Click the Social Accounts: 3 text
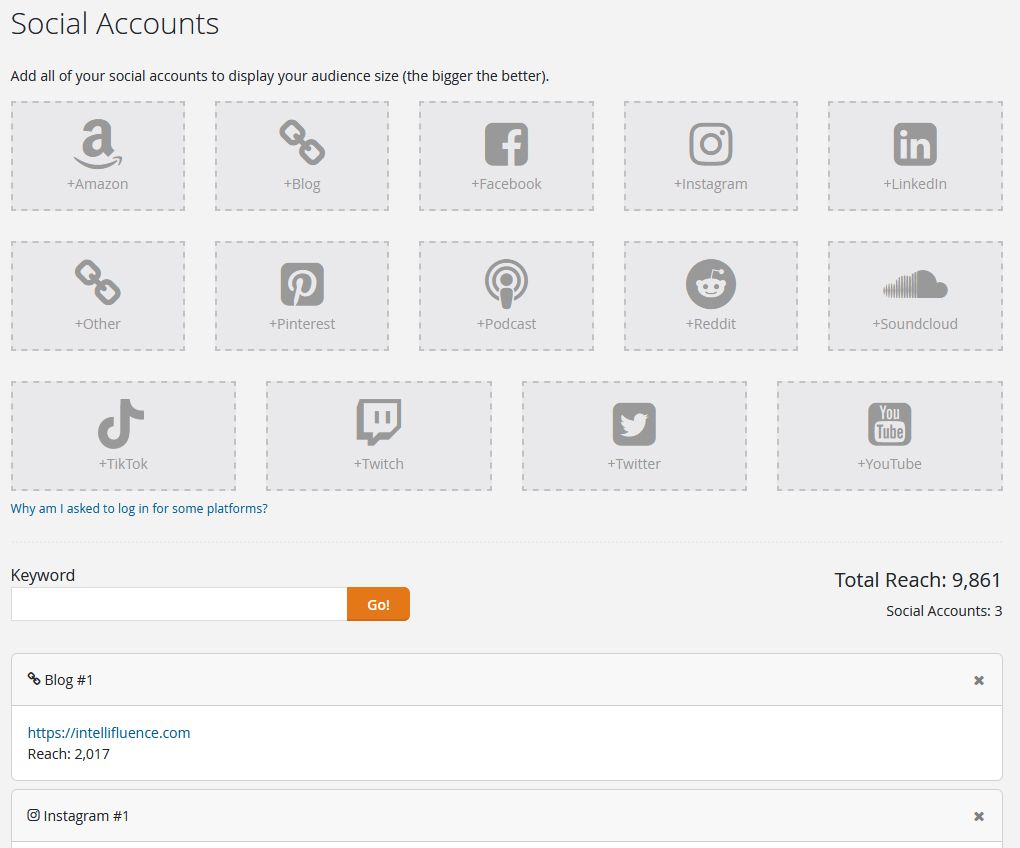This screenshot has width=1020, height=848. click(x=944, y=611)
